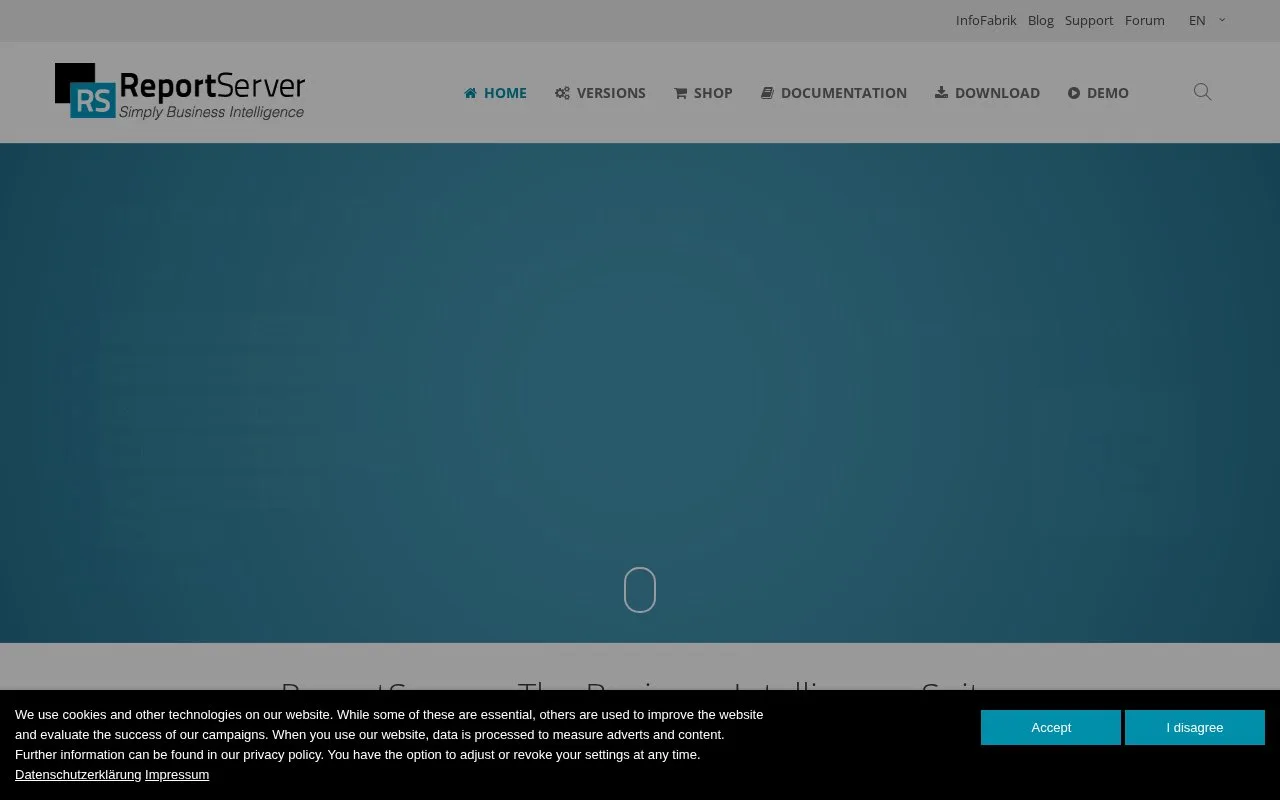Visit the InfoFabrik link
The height and width of the screenshot is (800, 1280).
pyautogui.click(x=986, y=20)
